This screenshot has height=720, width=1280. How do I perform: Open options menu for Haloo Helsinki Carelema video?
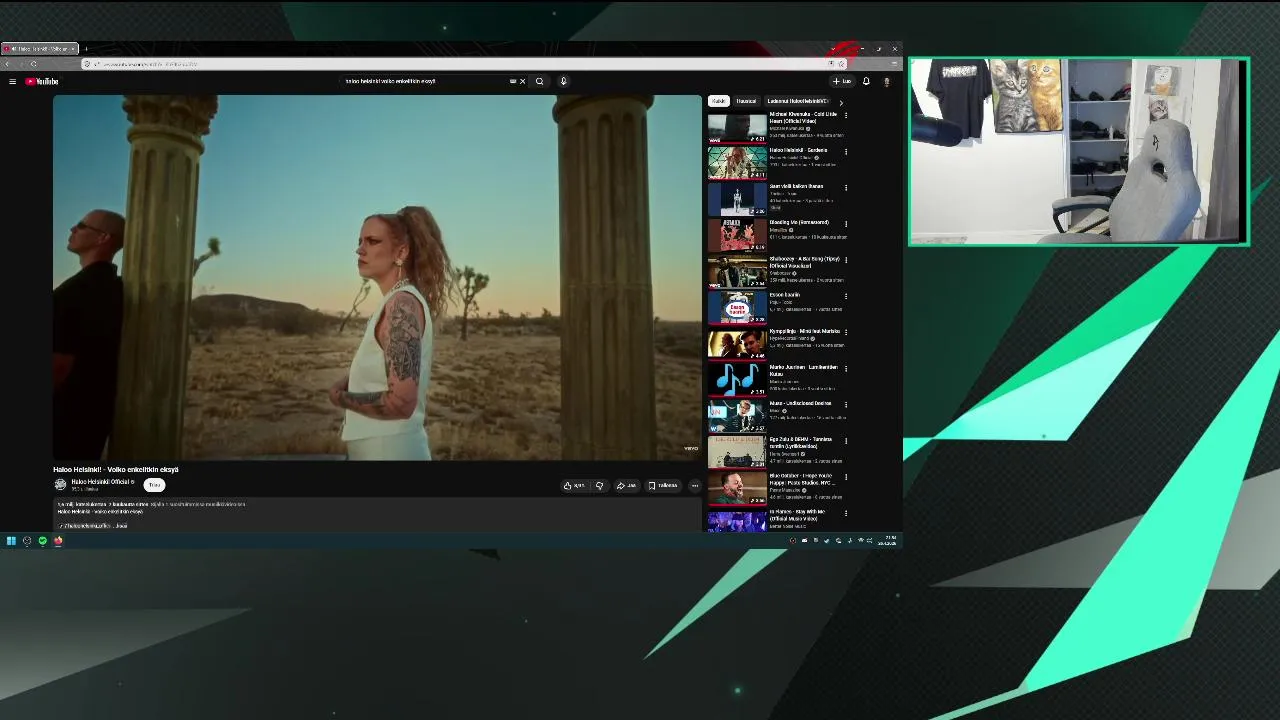(846, 151)
